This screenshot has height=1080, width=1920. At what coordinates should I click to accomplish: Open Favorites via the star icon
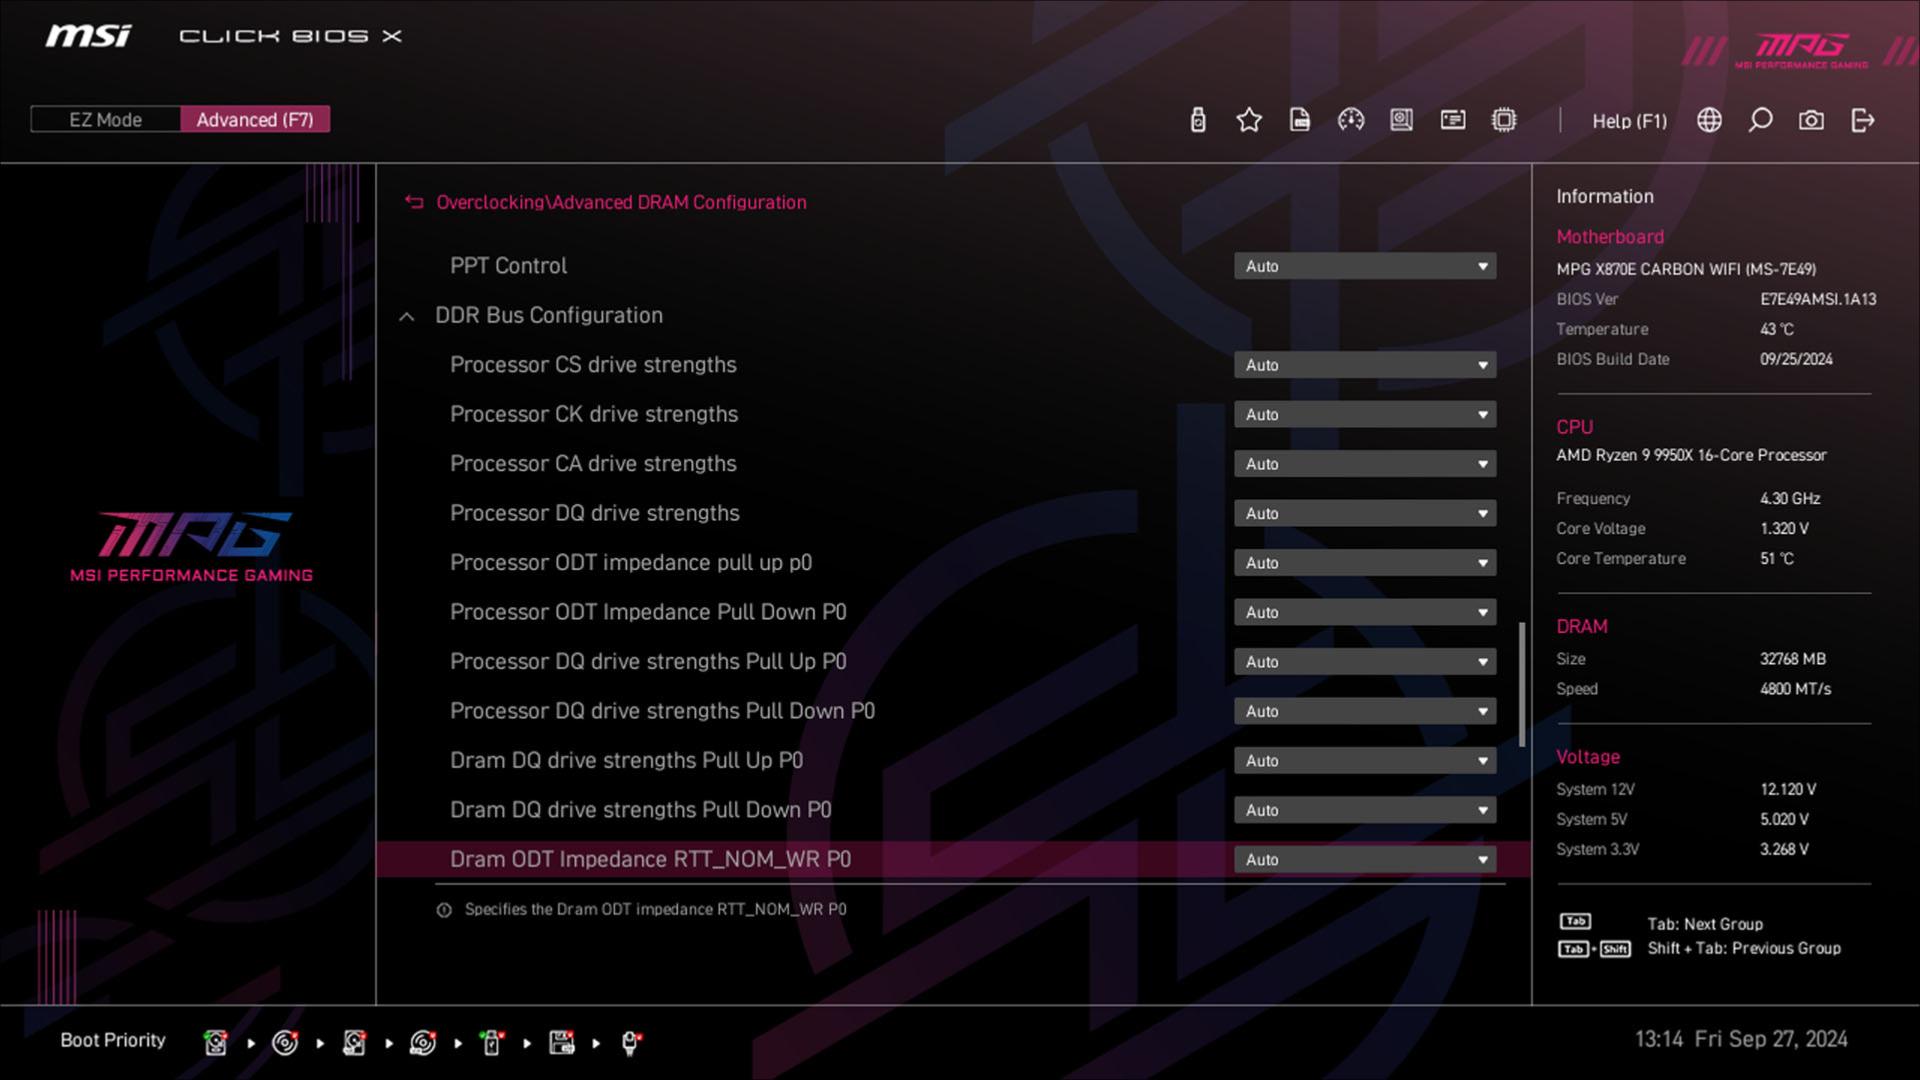coord(1249,120)
